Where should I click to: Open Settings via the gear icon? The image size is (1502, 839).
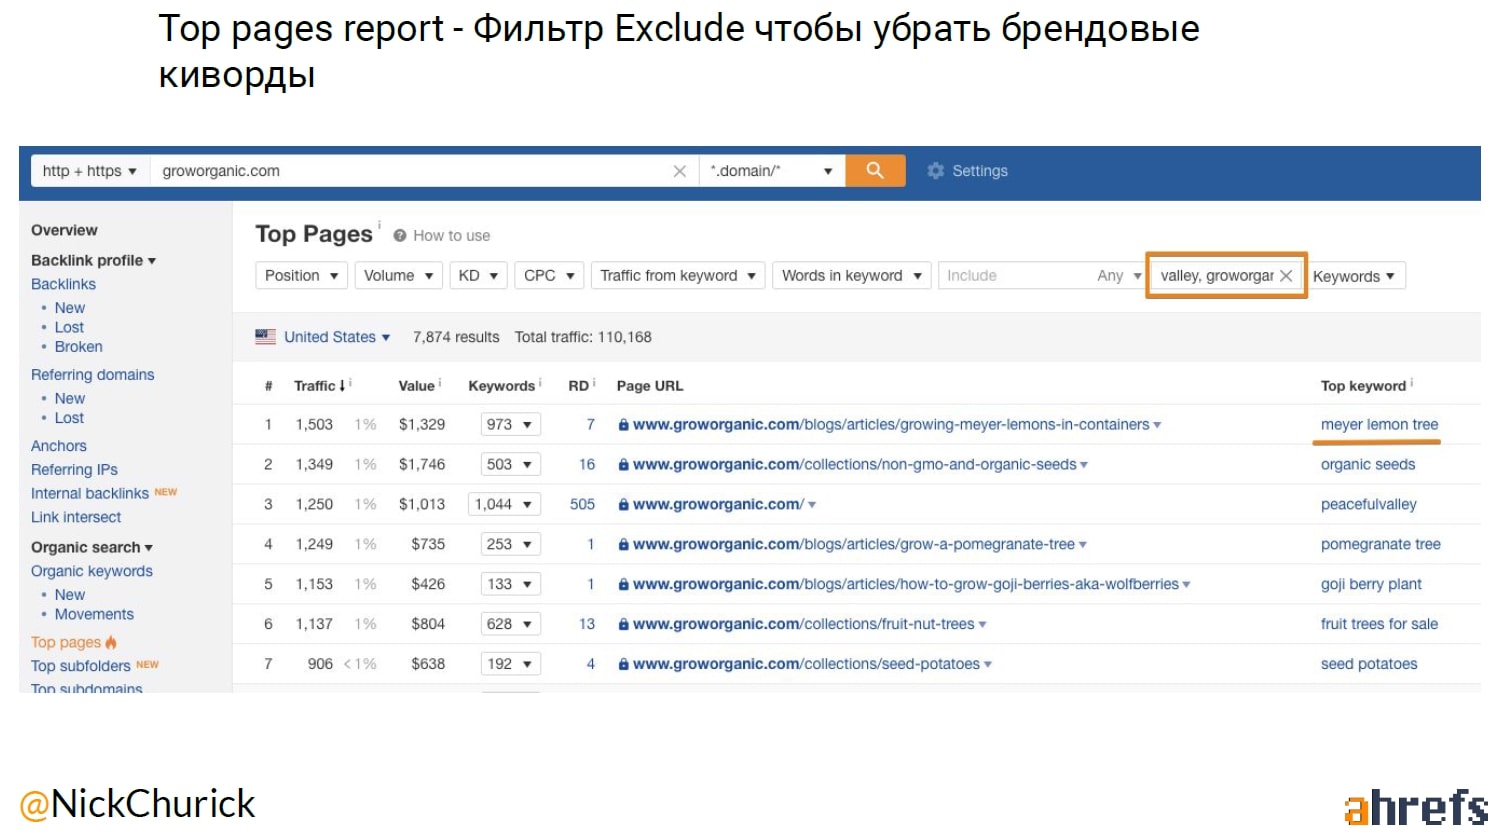[936, 171]
